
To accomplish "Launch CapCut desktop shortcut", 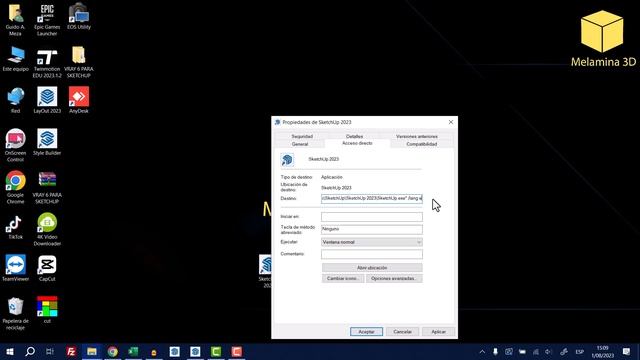I will tap(47, 268).
